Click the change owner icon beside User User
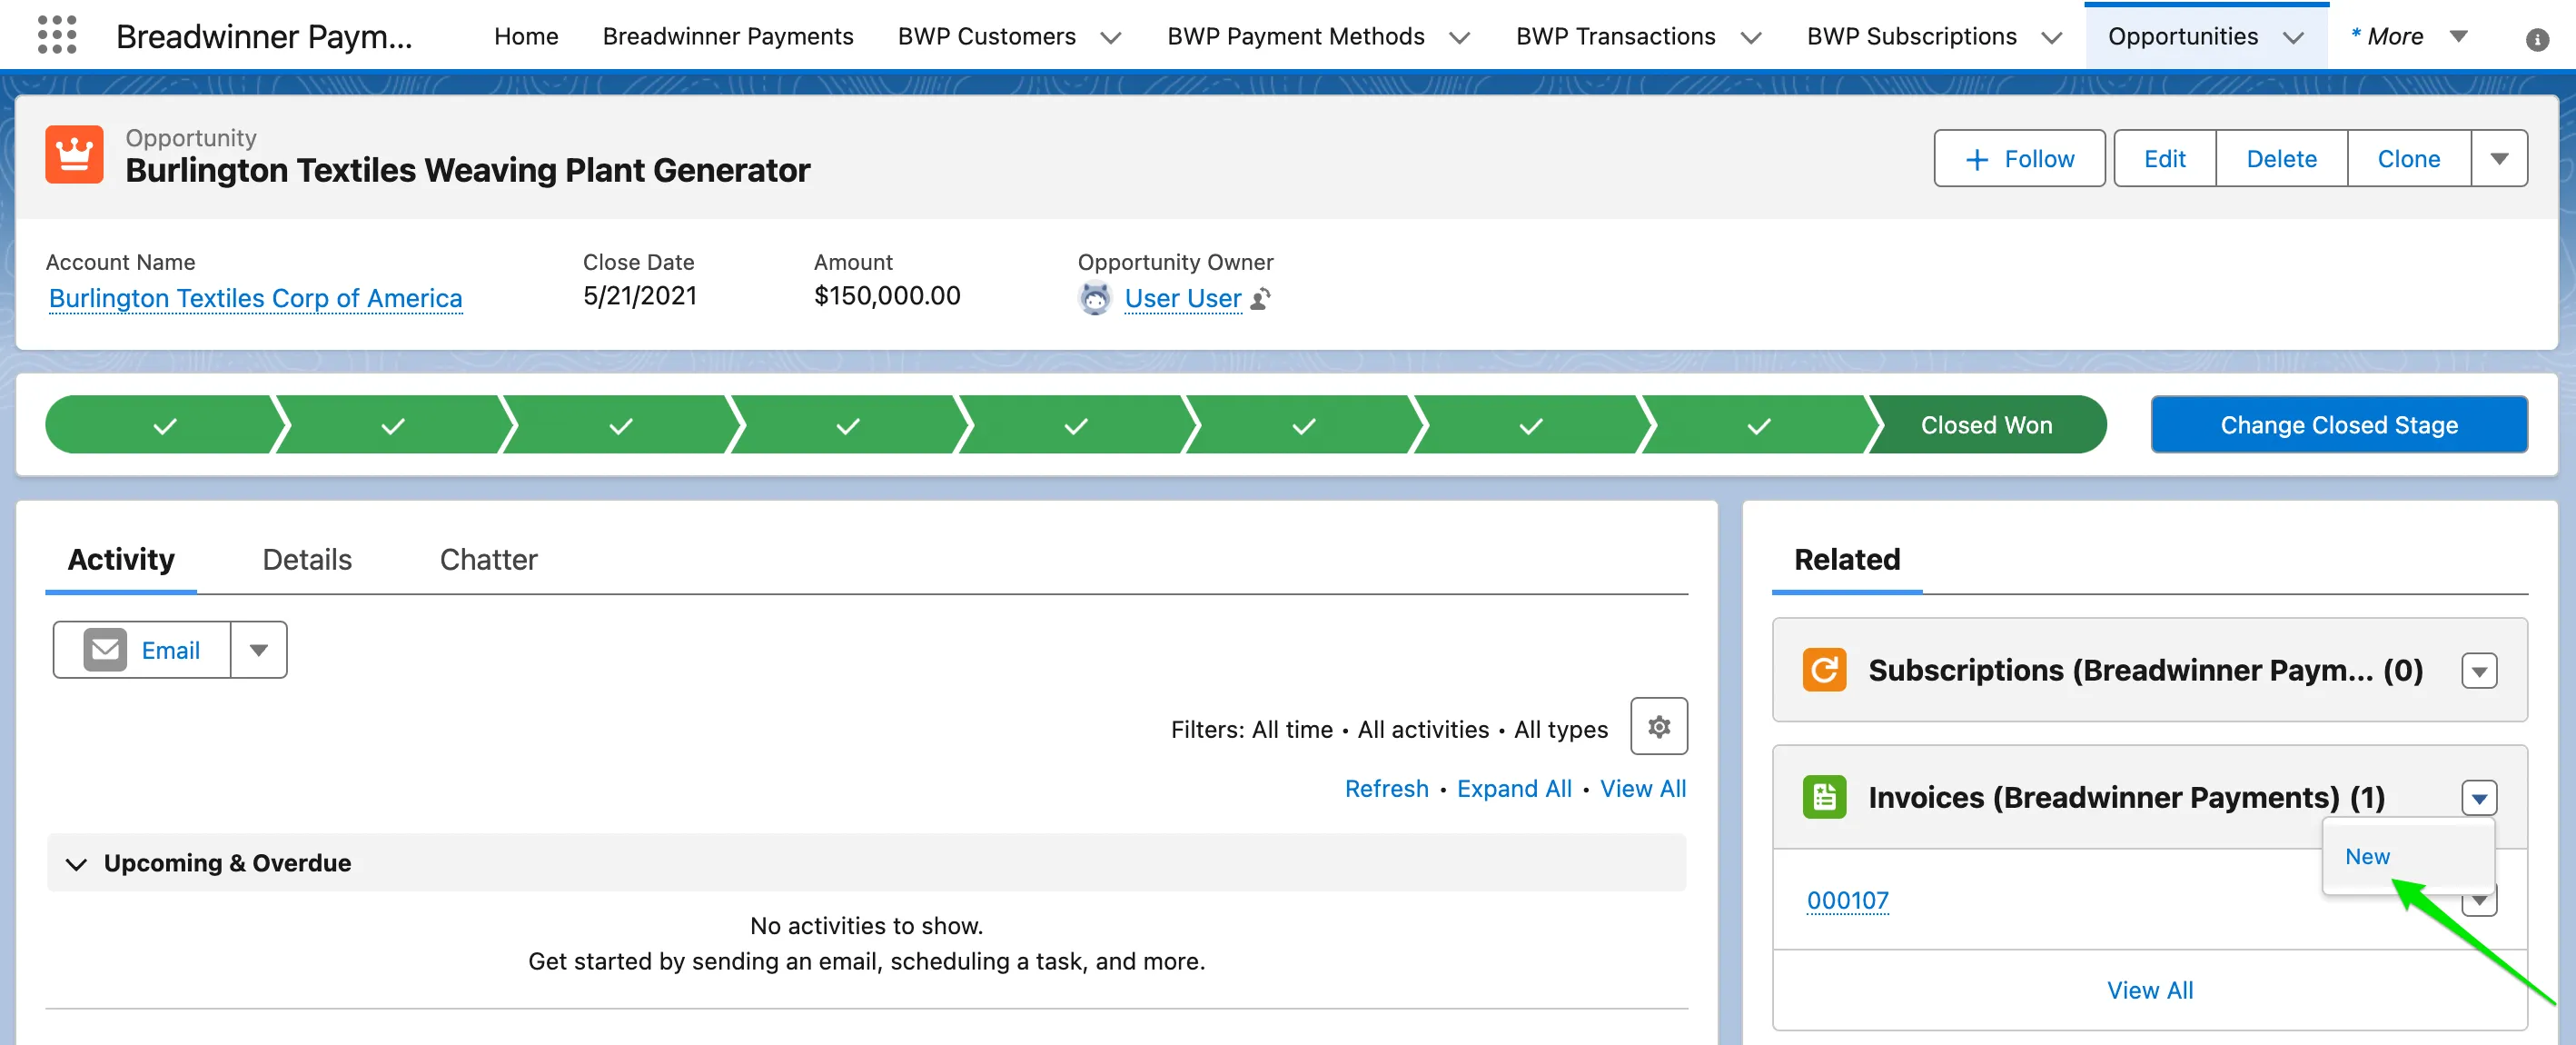Image resolution: width=2576 pixels, height=1045 pixels. point(1261,298)
